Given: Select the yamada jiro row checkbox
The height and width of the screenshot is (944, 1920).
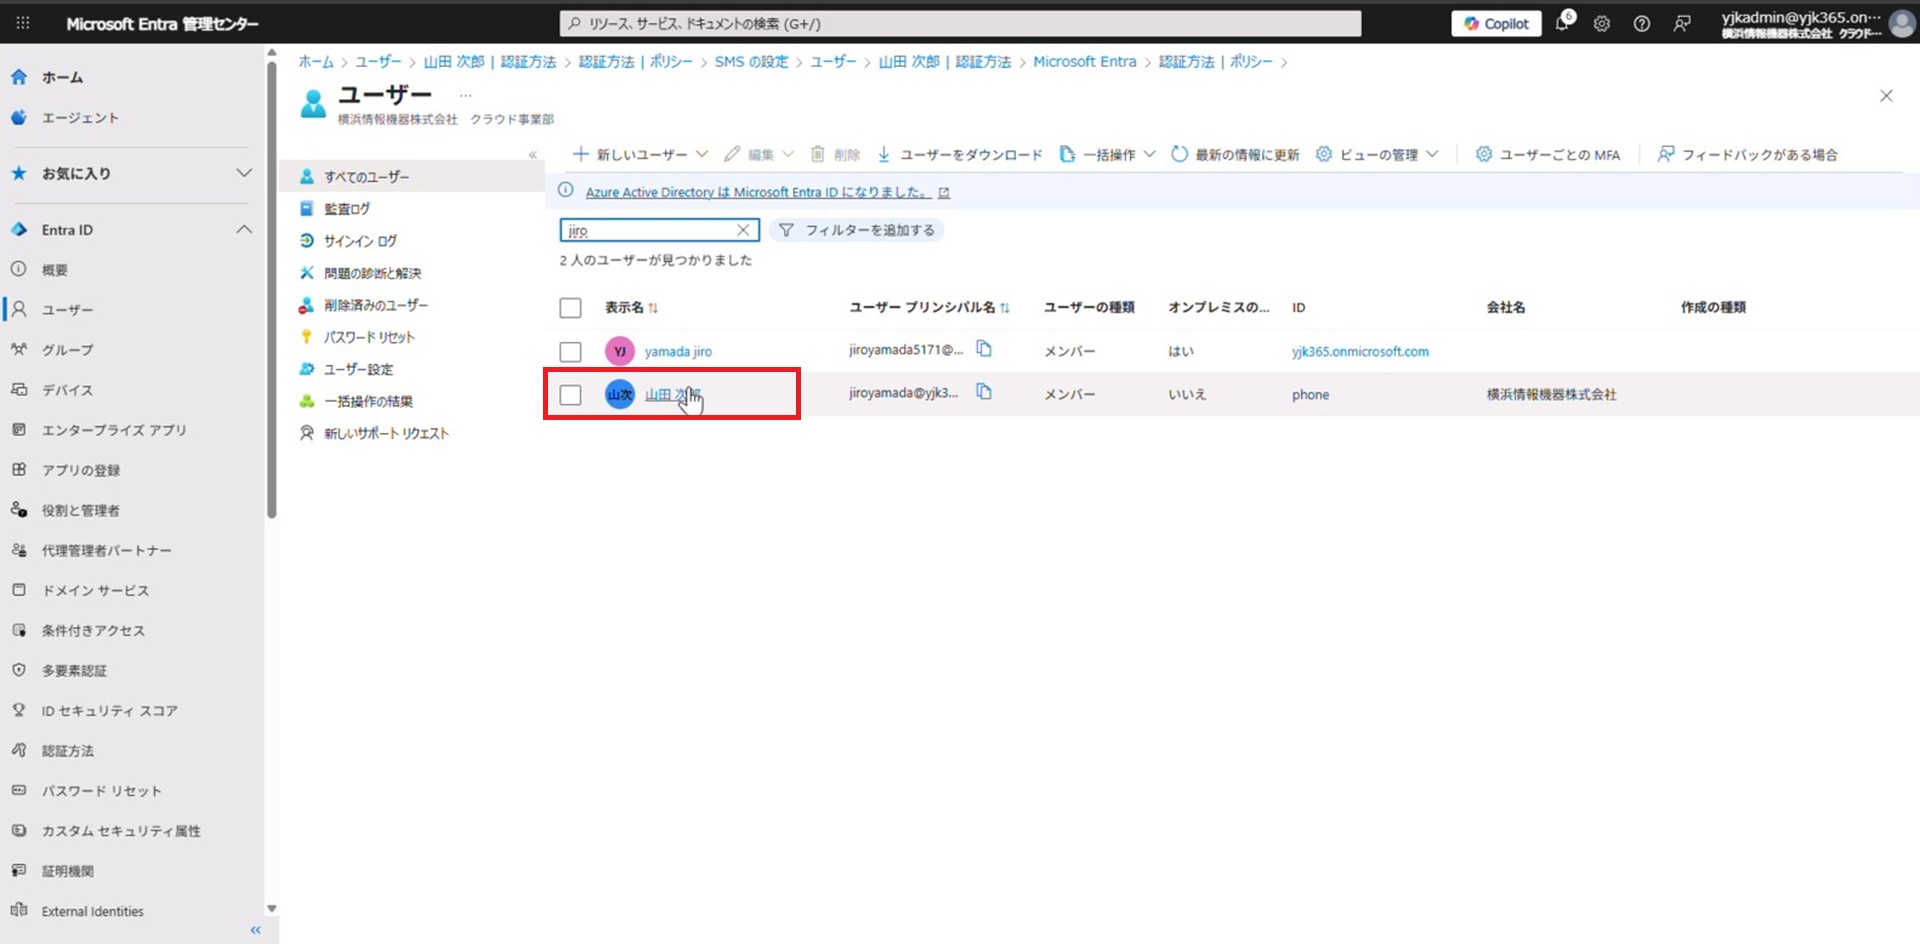Looking at the screenshot, I should (570, 352).
